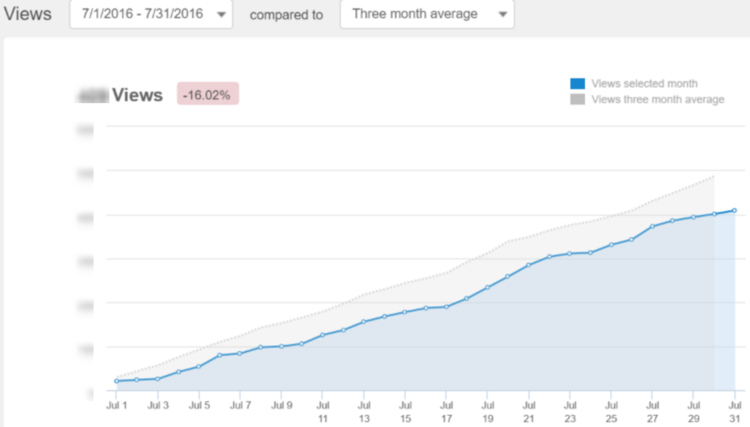
Task: Click the blue Views selected month swatch
Action: (x=577, y=84)
